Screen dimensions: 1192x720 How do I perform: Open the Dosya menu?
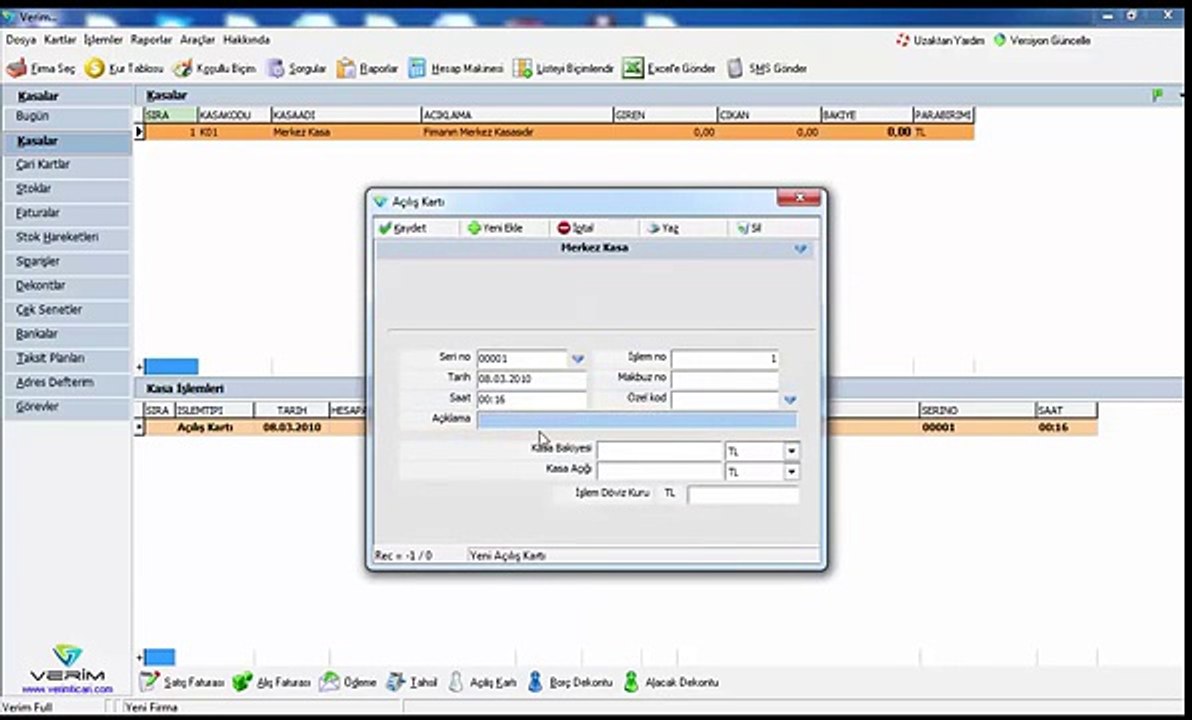click(x=21, y=40)
